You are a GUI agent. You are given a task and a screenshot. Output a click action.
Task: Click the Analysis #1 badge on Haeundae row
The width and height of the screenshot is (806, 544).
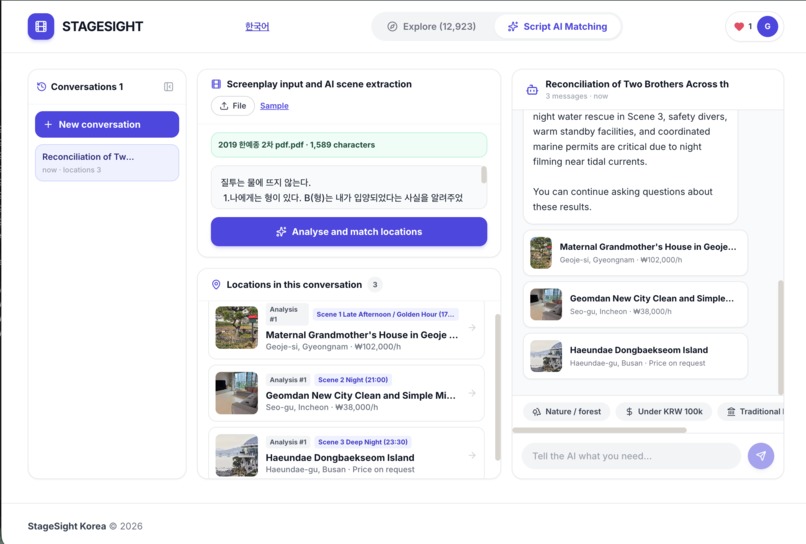point(288,442)
